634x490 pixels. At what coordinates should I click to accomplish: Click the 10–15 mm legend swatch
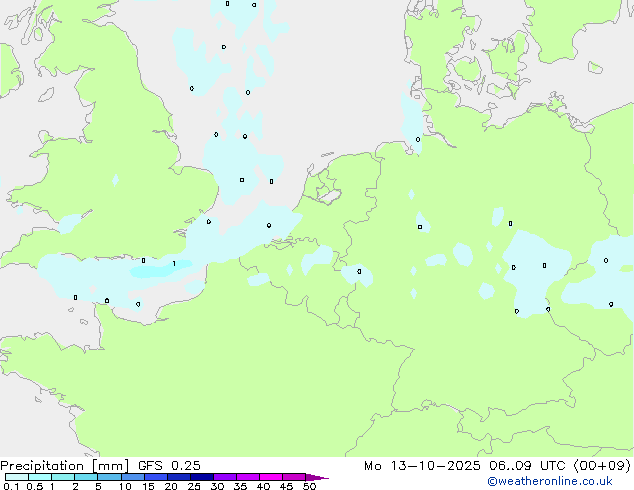coord(132,477)
